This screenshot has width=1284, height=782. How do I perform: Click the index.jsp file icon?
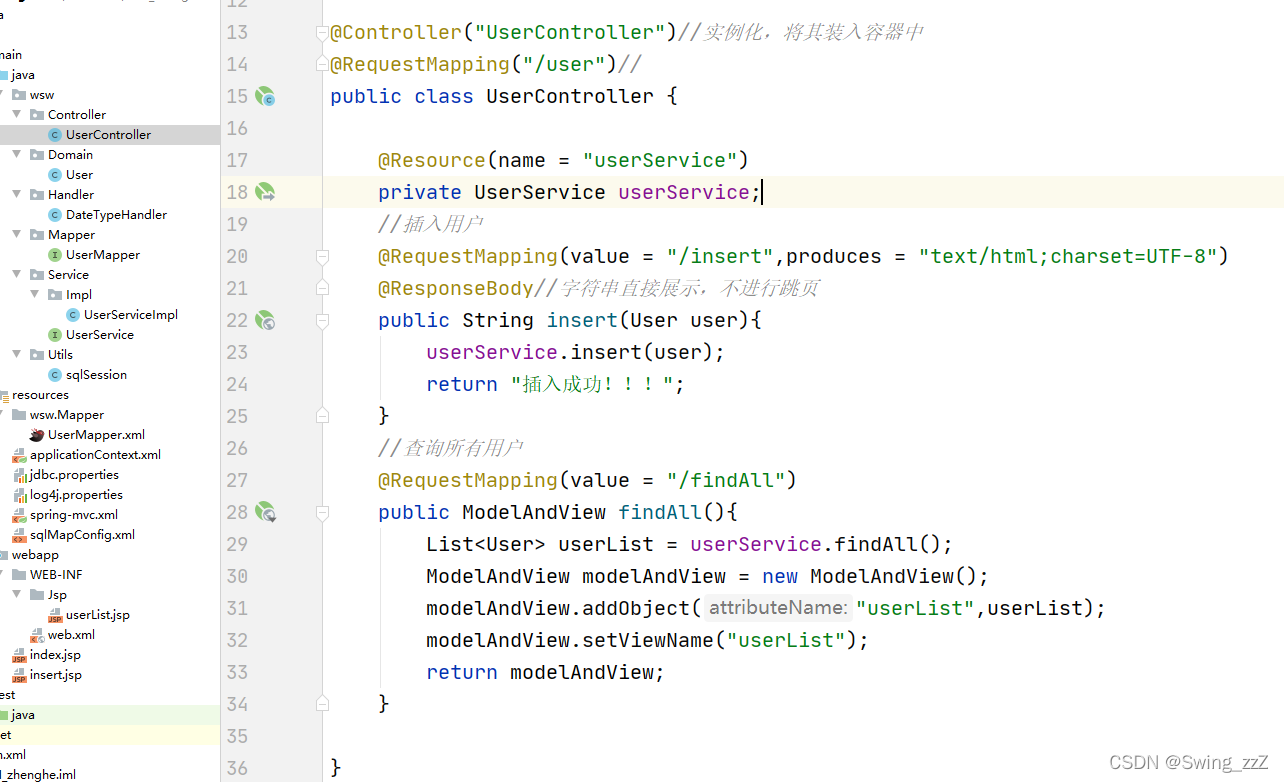pyautogui.click(x=19, y=655)
